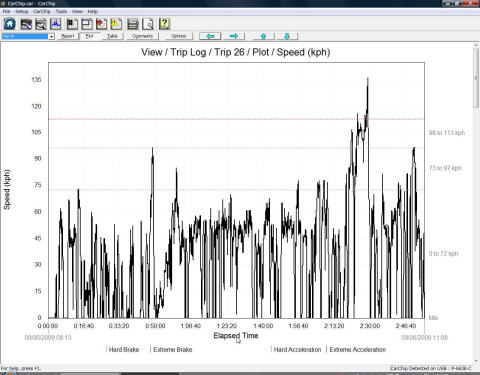Image resolution: width=480 pixels, height=375 pixels.
Task: Click the '98 to 113 kph' band label
Action: coord(447,133)
